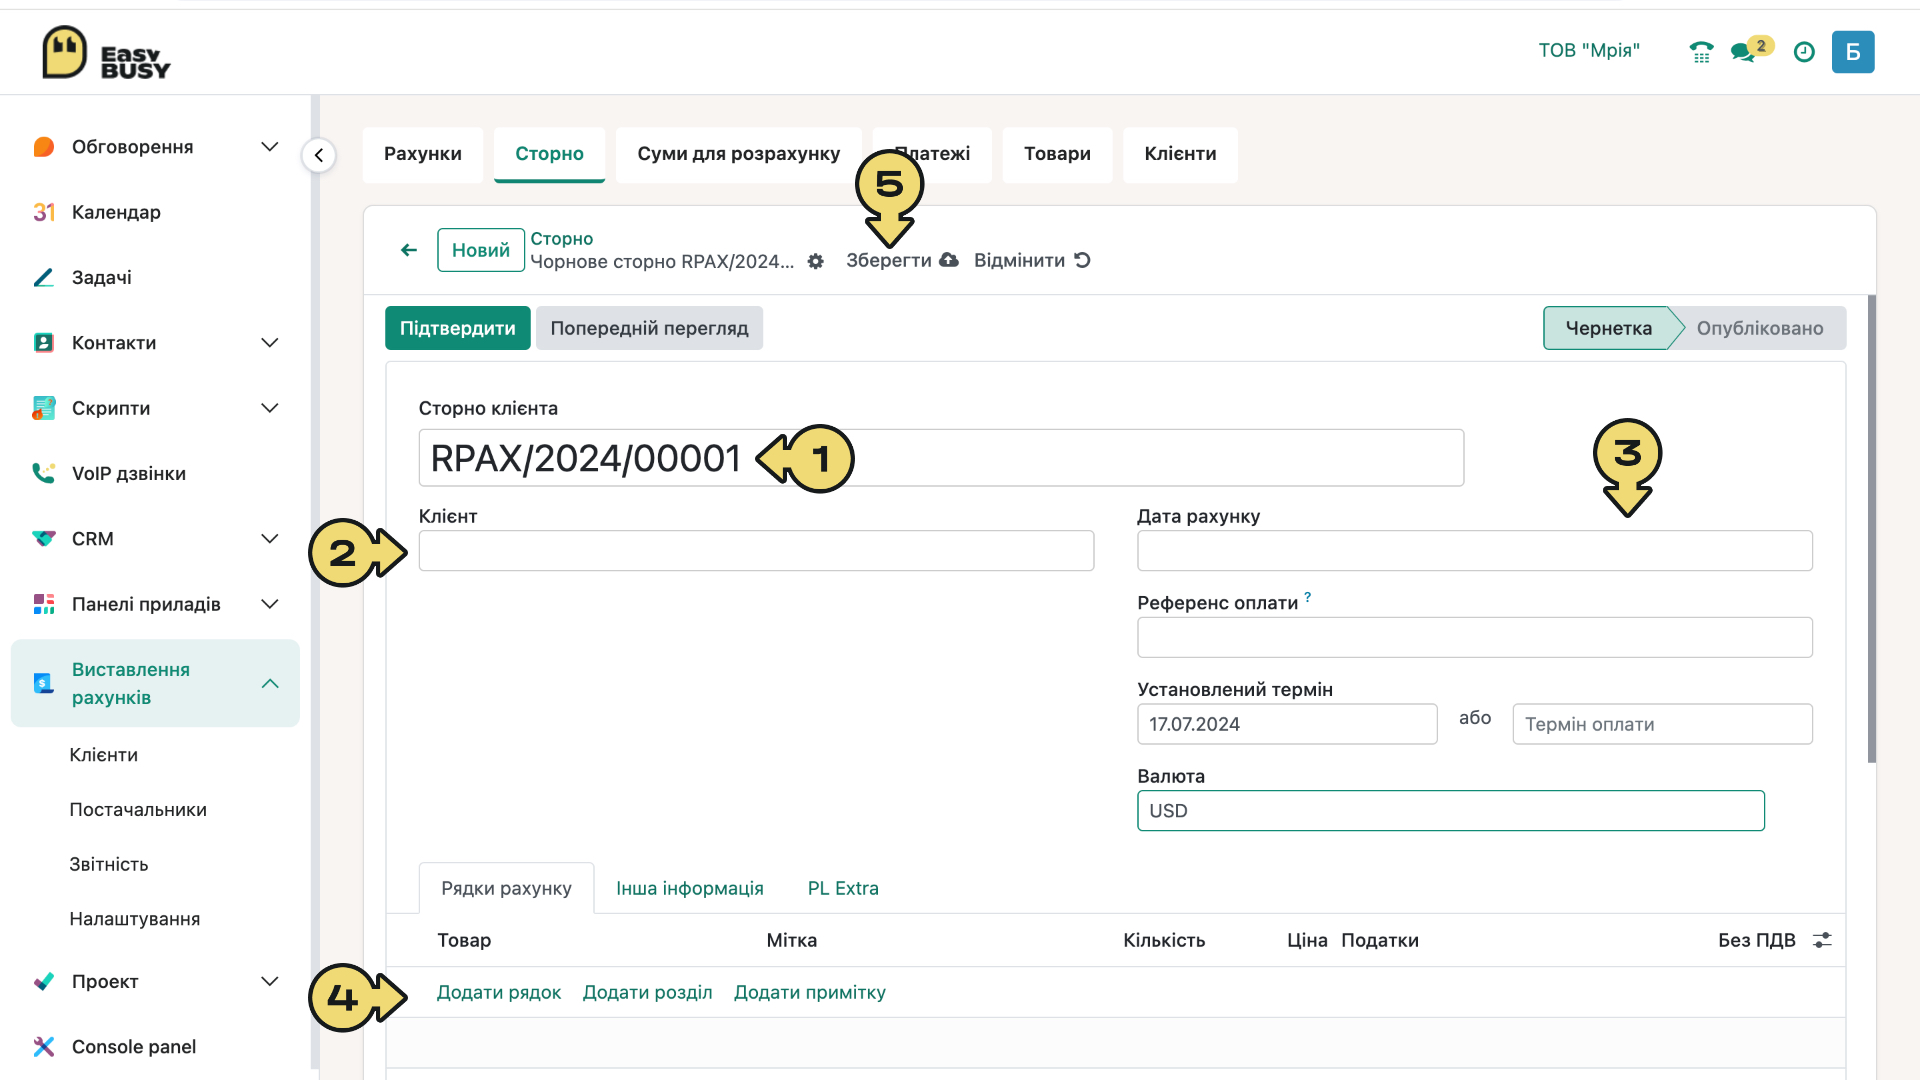
Task: Click the Панелі приладів icon
Action: (x=44, y=604)
